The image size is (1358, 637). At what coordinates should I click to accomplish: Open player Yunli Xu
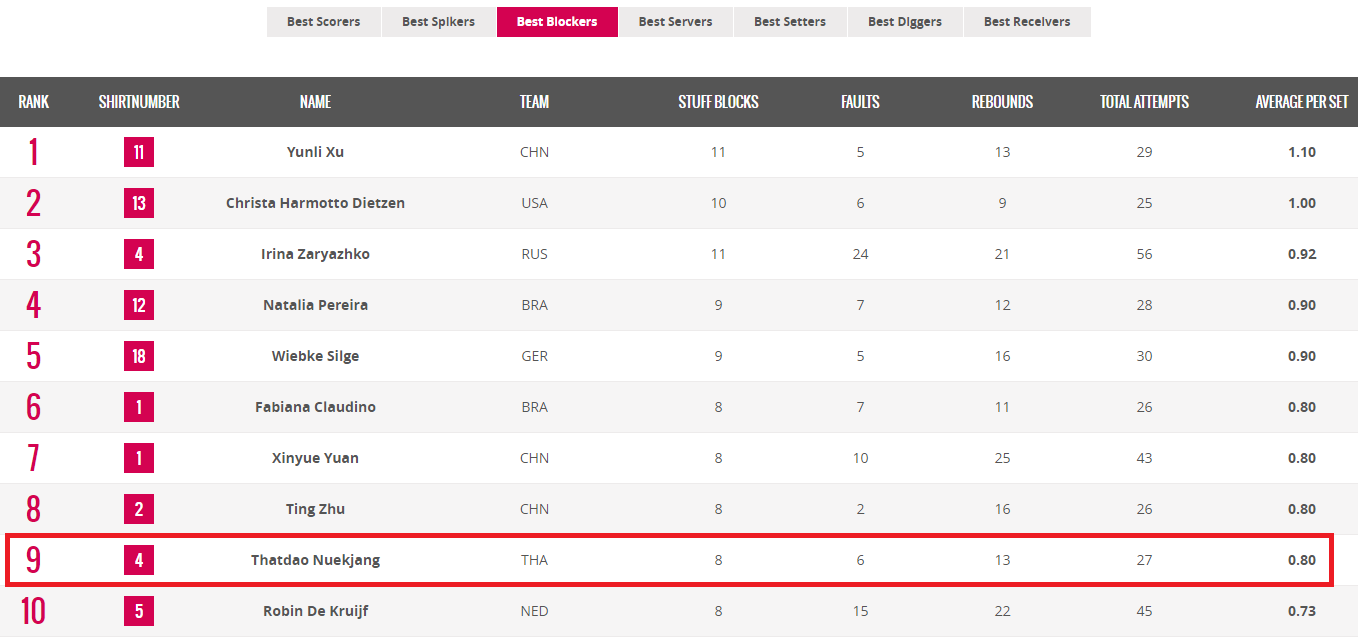coord(315,152)
